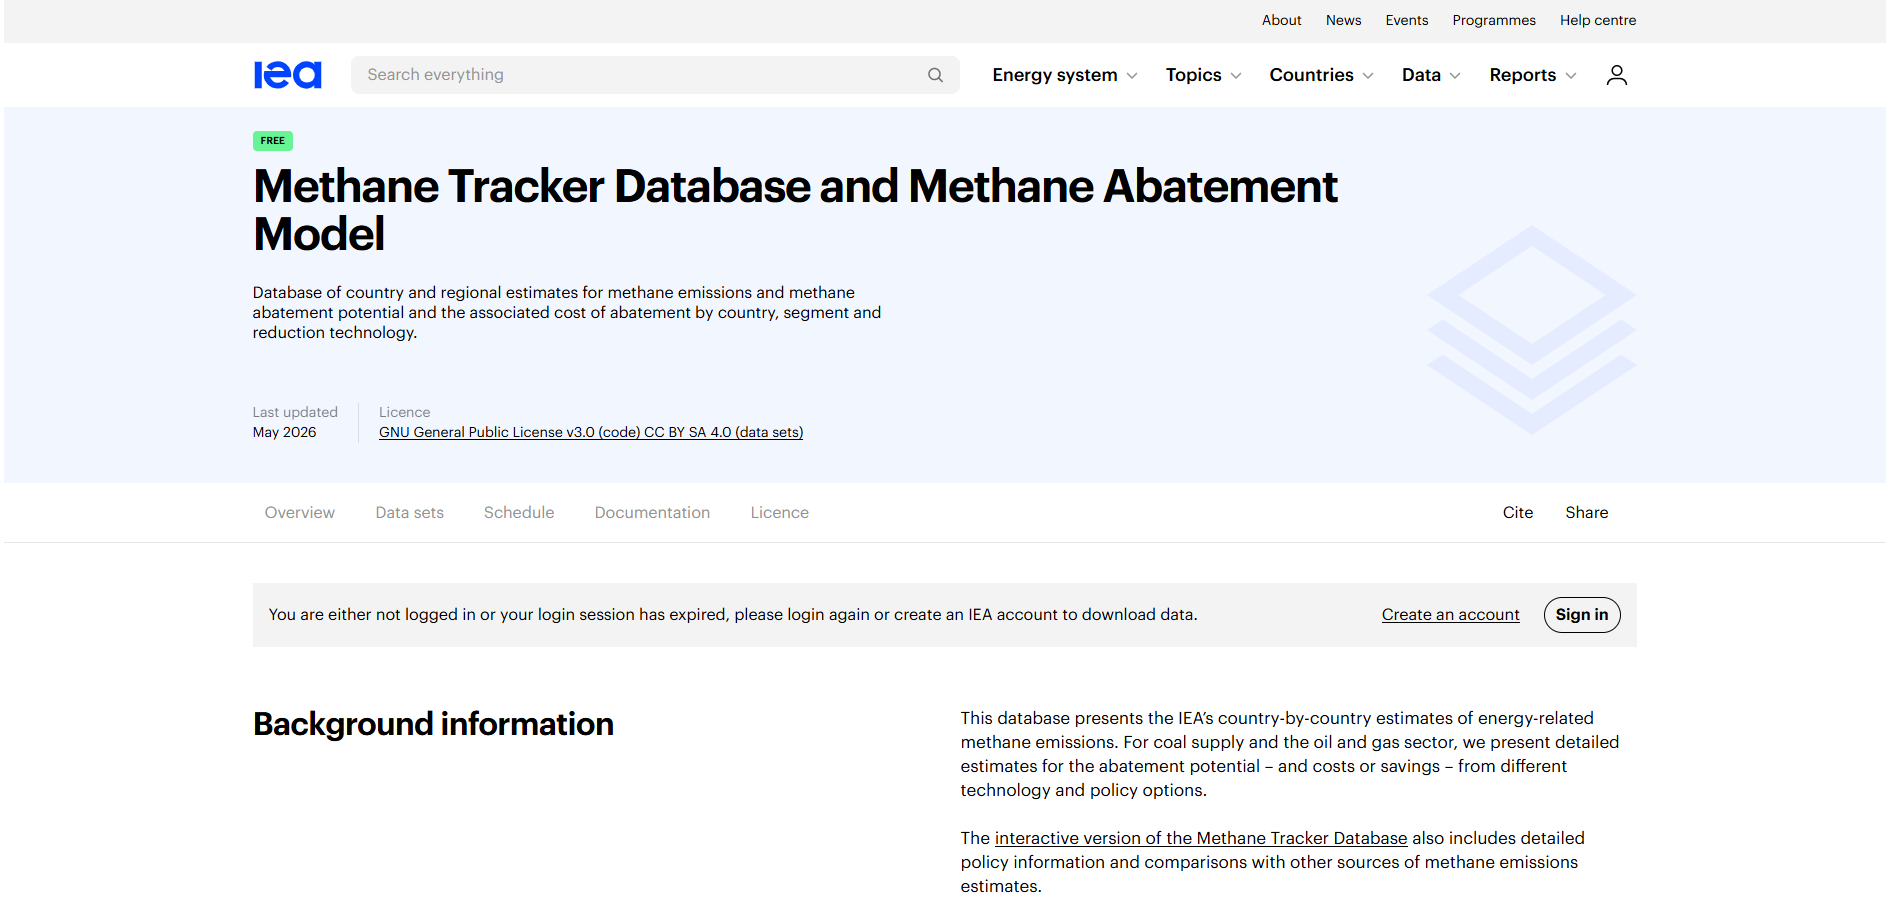Click the search magnifier icon
Screen dimensions: 1893x910
(x=935, y=75)
